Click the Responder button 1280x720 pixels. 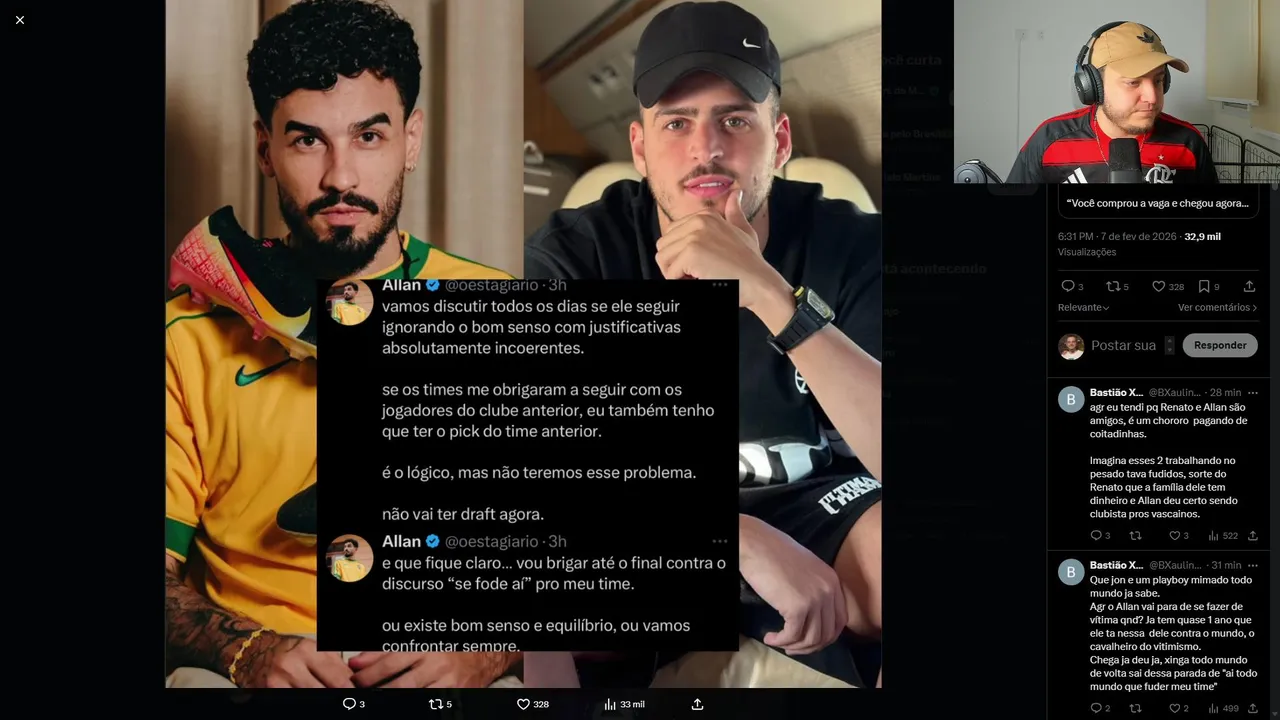pyautogui.click(x=1220, y=345)
